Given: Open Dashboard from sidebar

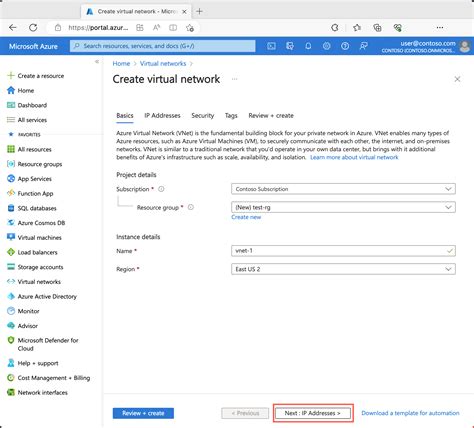Looking at the screenshot, I should (27, 105).
